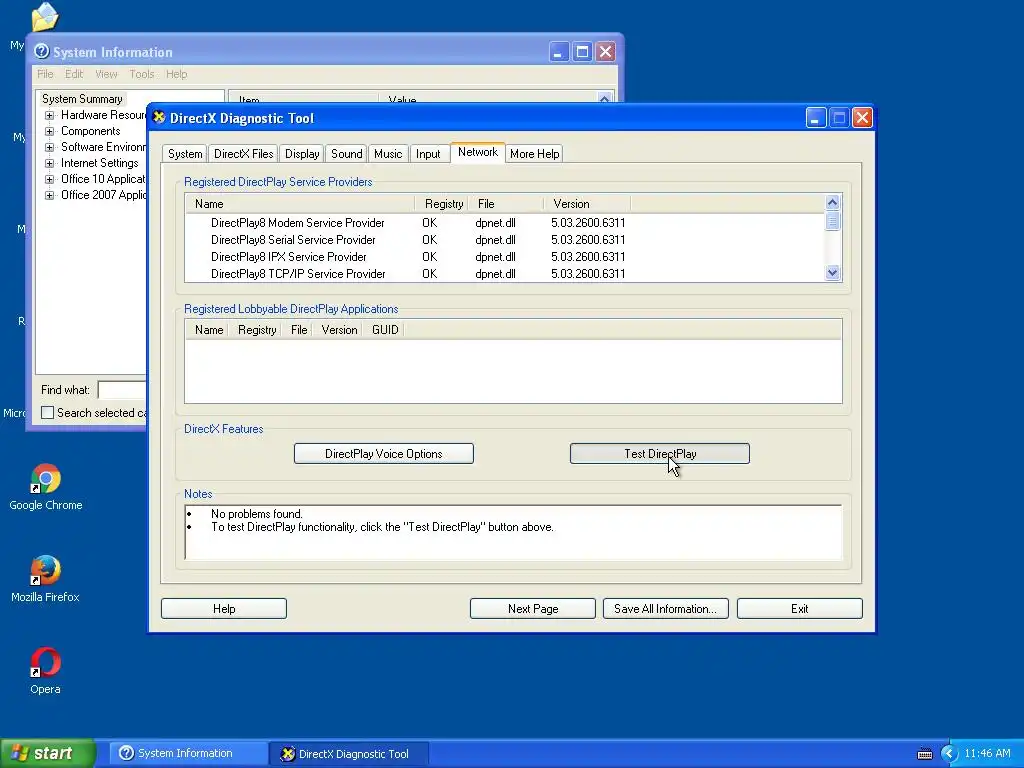Click Save All Information button
Image resolution: width=1024 pixels, height=768 pixels.
coord(665,609)
